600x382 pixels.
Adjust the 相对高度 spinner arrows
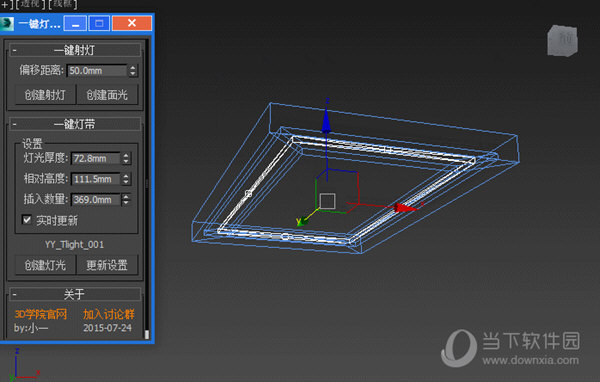[126, 179]
